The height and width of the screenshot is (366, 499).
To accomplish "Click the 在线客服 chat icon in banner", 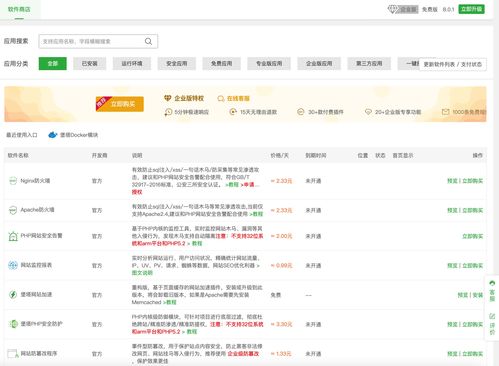I will tap(220, 99).
